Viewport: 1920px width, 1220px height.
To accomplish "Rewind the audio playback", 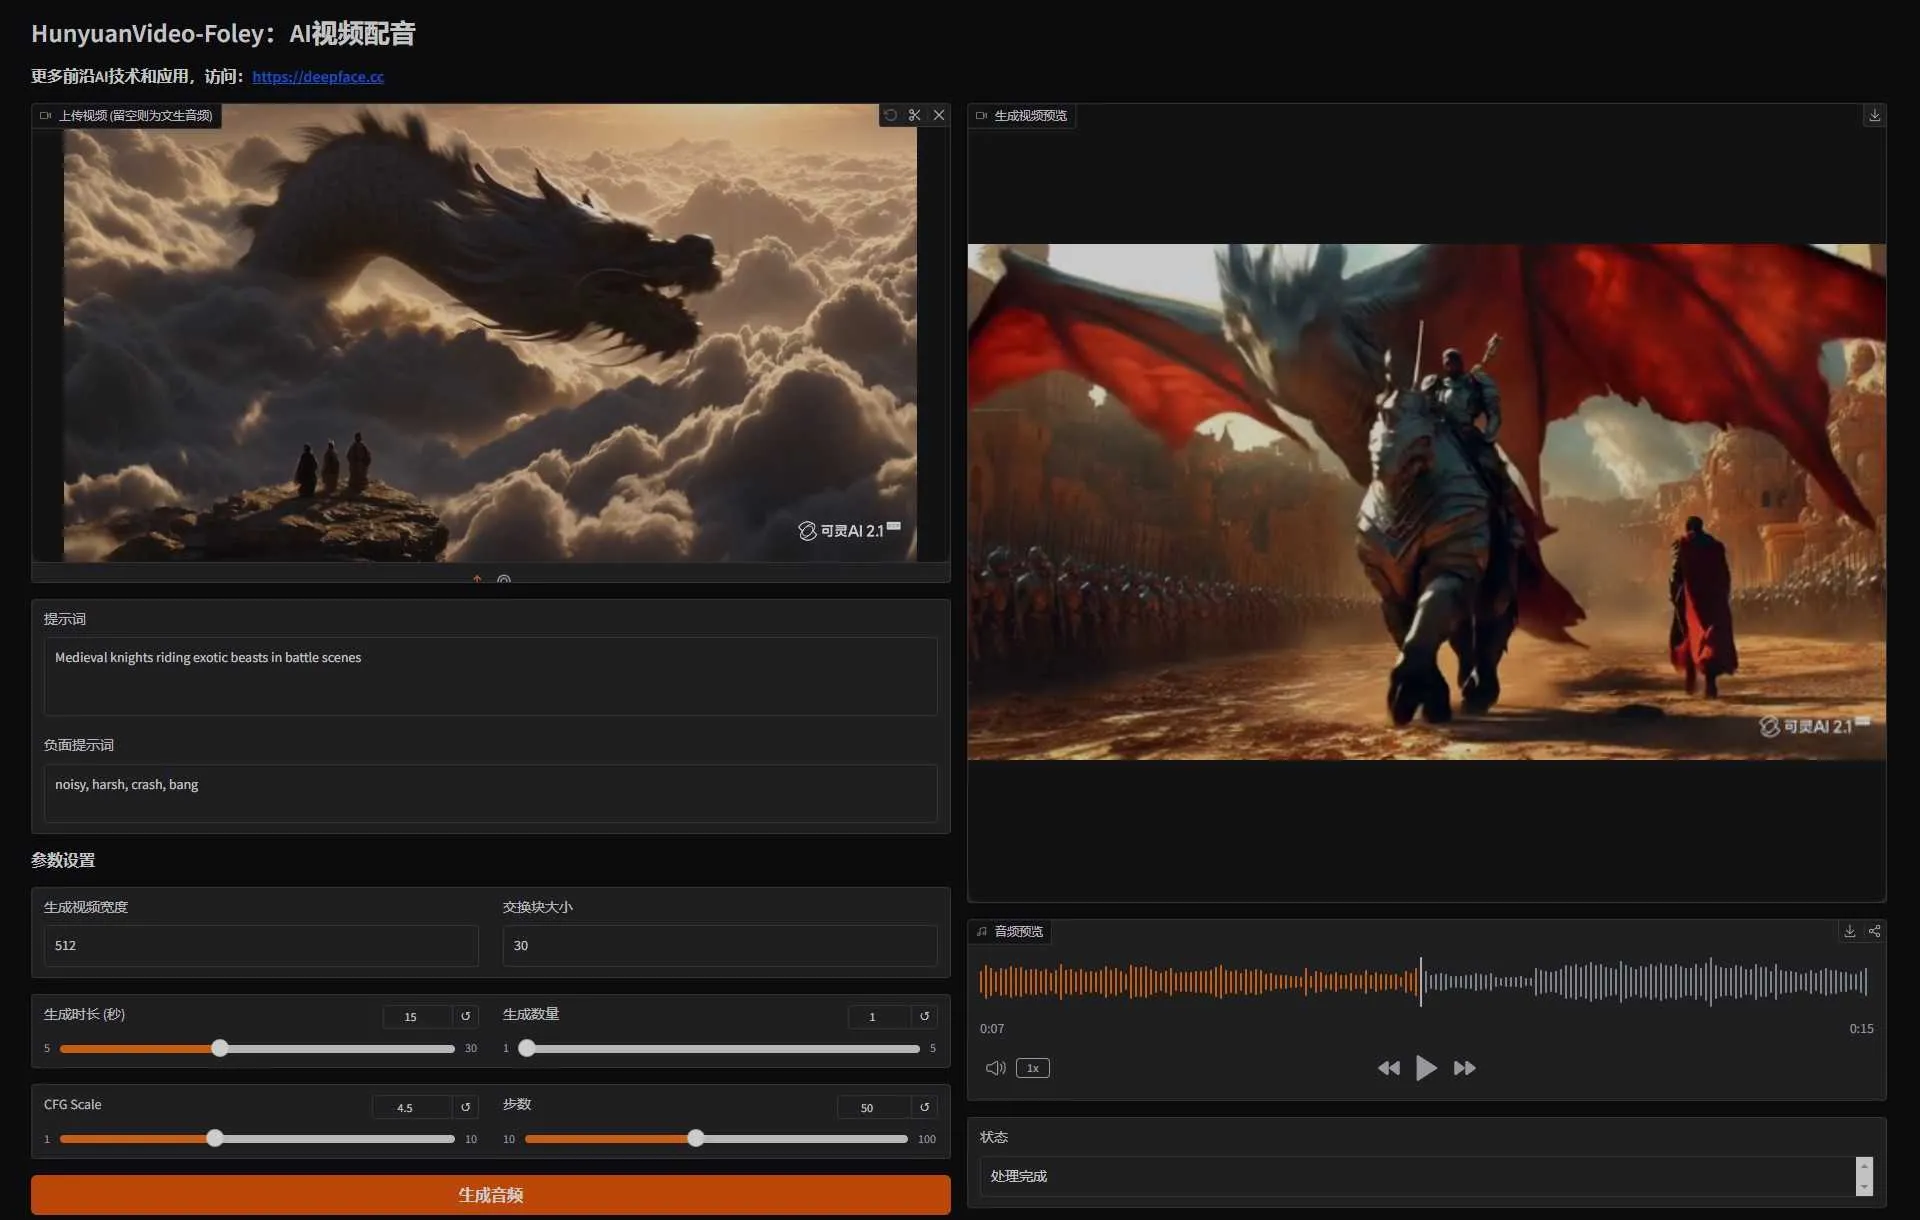I will click(1388, 1068).
